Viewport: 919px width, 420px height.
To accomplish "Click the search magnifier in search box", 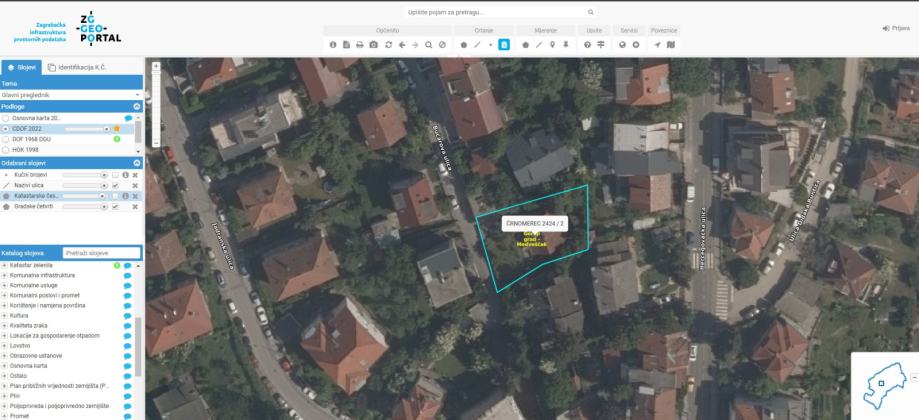I will [590, 12].
